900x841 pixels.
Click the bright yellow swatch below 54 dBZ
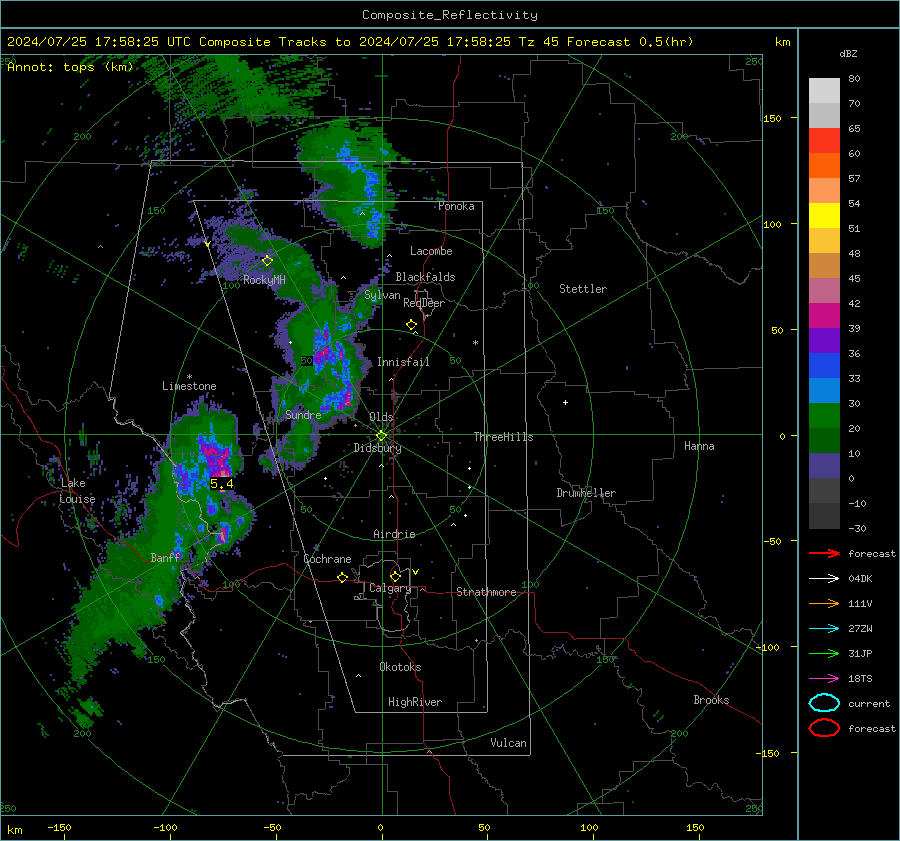point(824,216)
